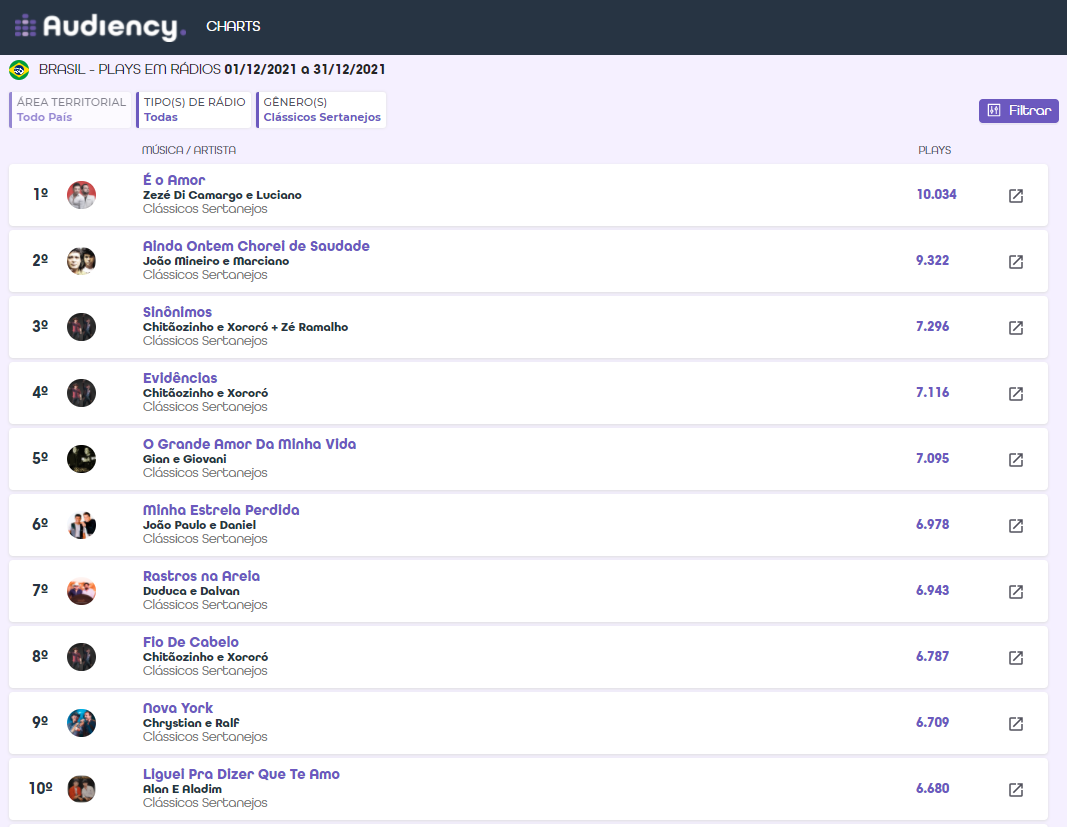Open external link icon for Rastros na Areia
The width and height of the screenshot is (1067, 827).
1015,592
